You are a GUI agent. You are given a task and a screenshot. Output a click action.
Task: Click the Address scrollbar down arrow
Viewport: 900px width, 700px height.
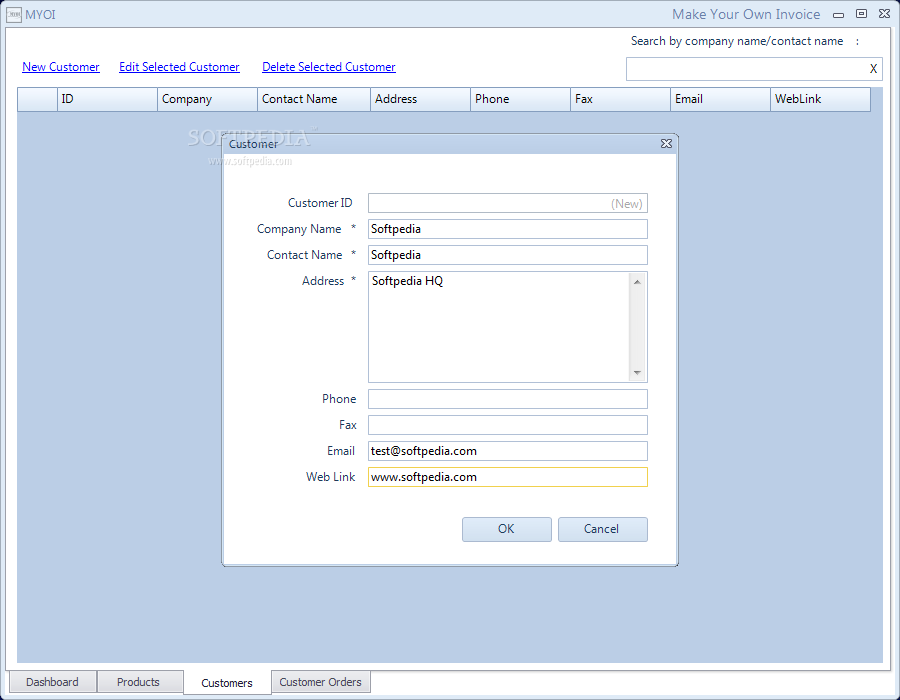pyautogui.click(x=637, y=373)
